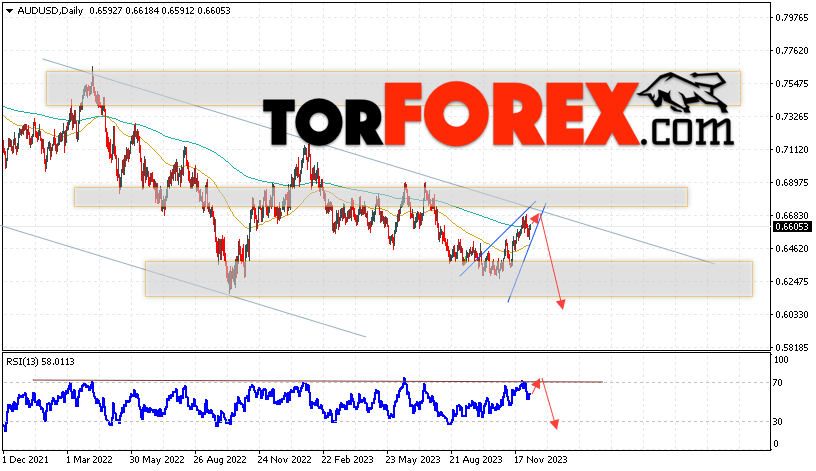Select the 26 Aug 2022 date label
816x471 pixels.
[220, 460]
